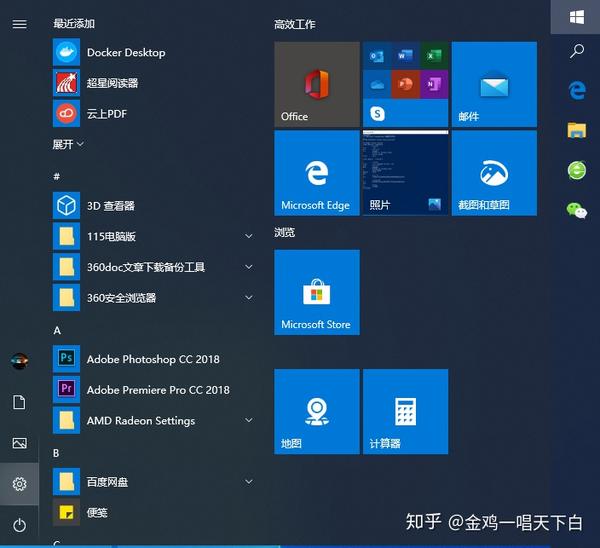
Task: Expand the 展开 recently added list
Action: 68,144
